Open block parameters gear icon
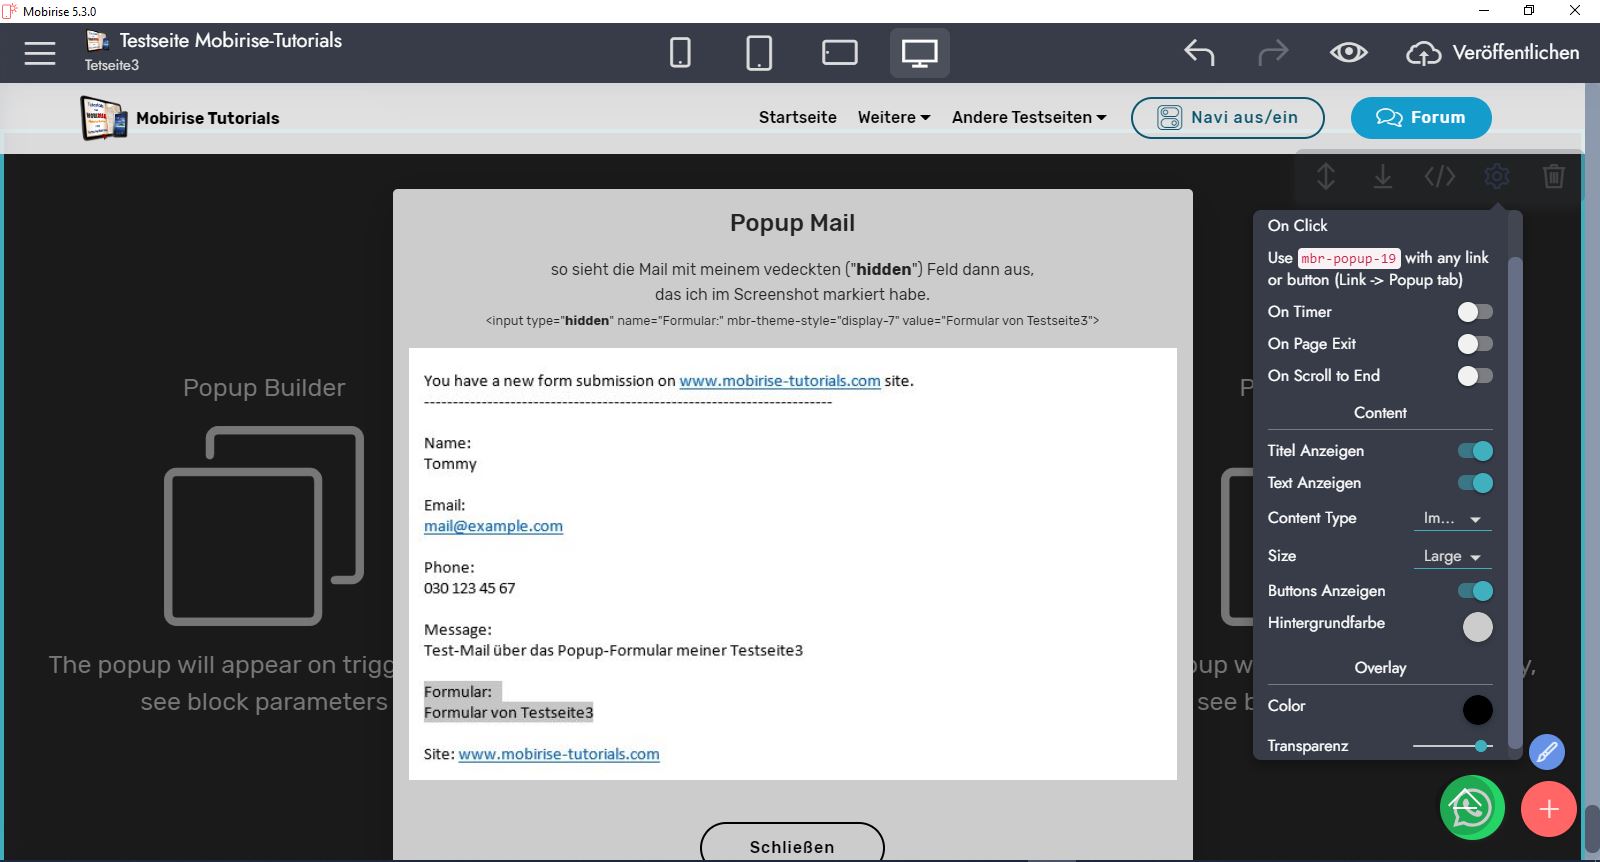Viewport: 1600px width, 862px height. (x=1497, y=176)
